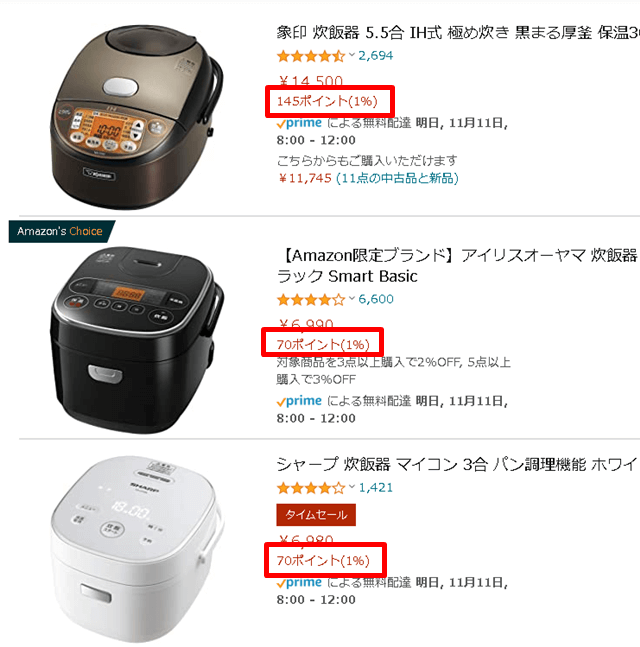
Task: Open the white Sharp rice cooker image
Action: [x=137, y=549]
